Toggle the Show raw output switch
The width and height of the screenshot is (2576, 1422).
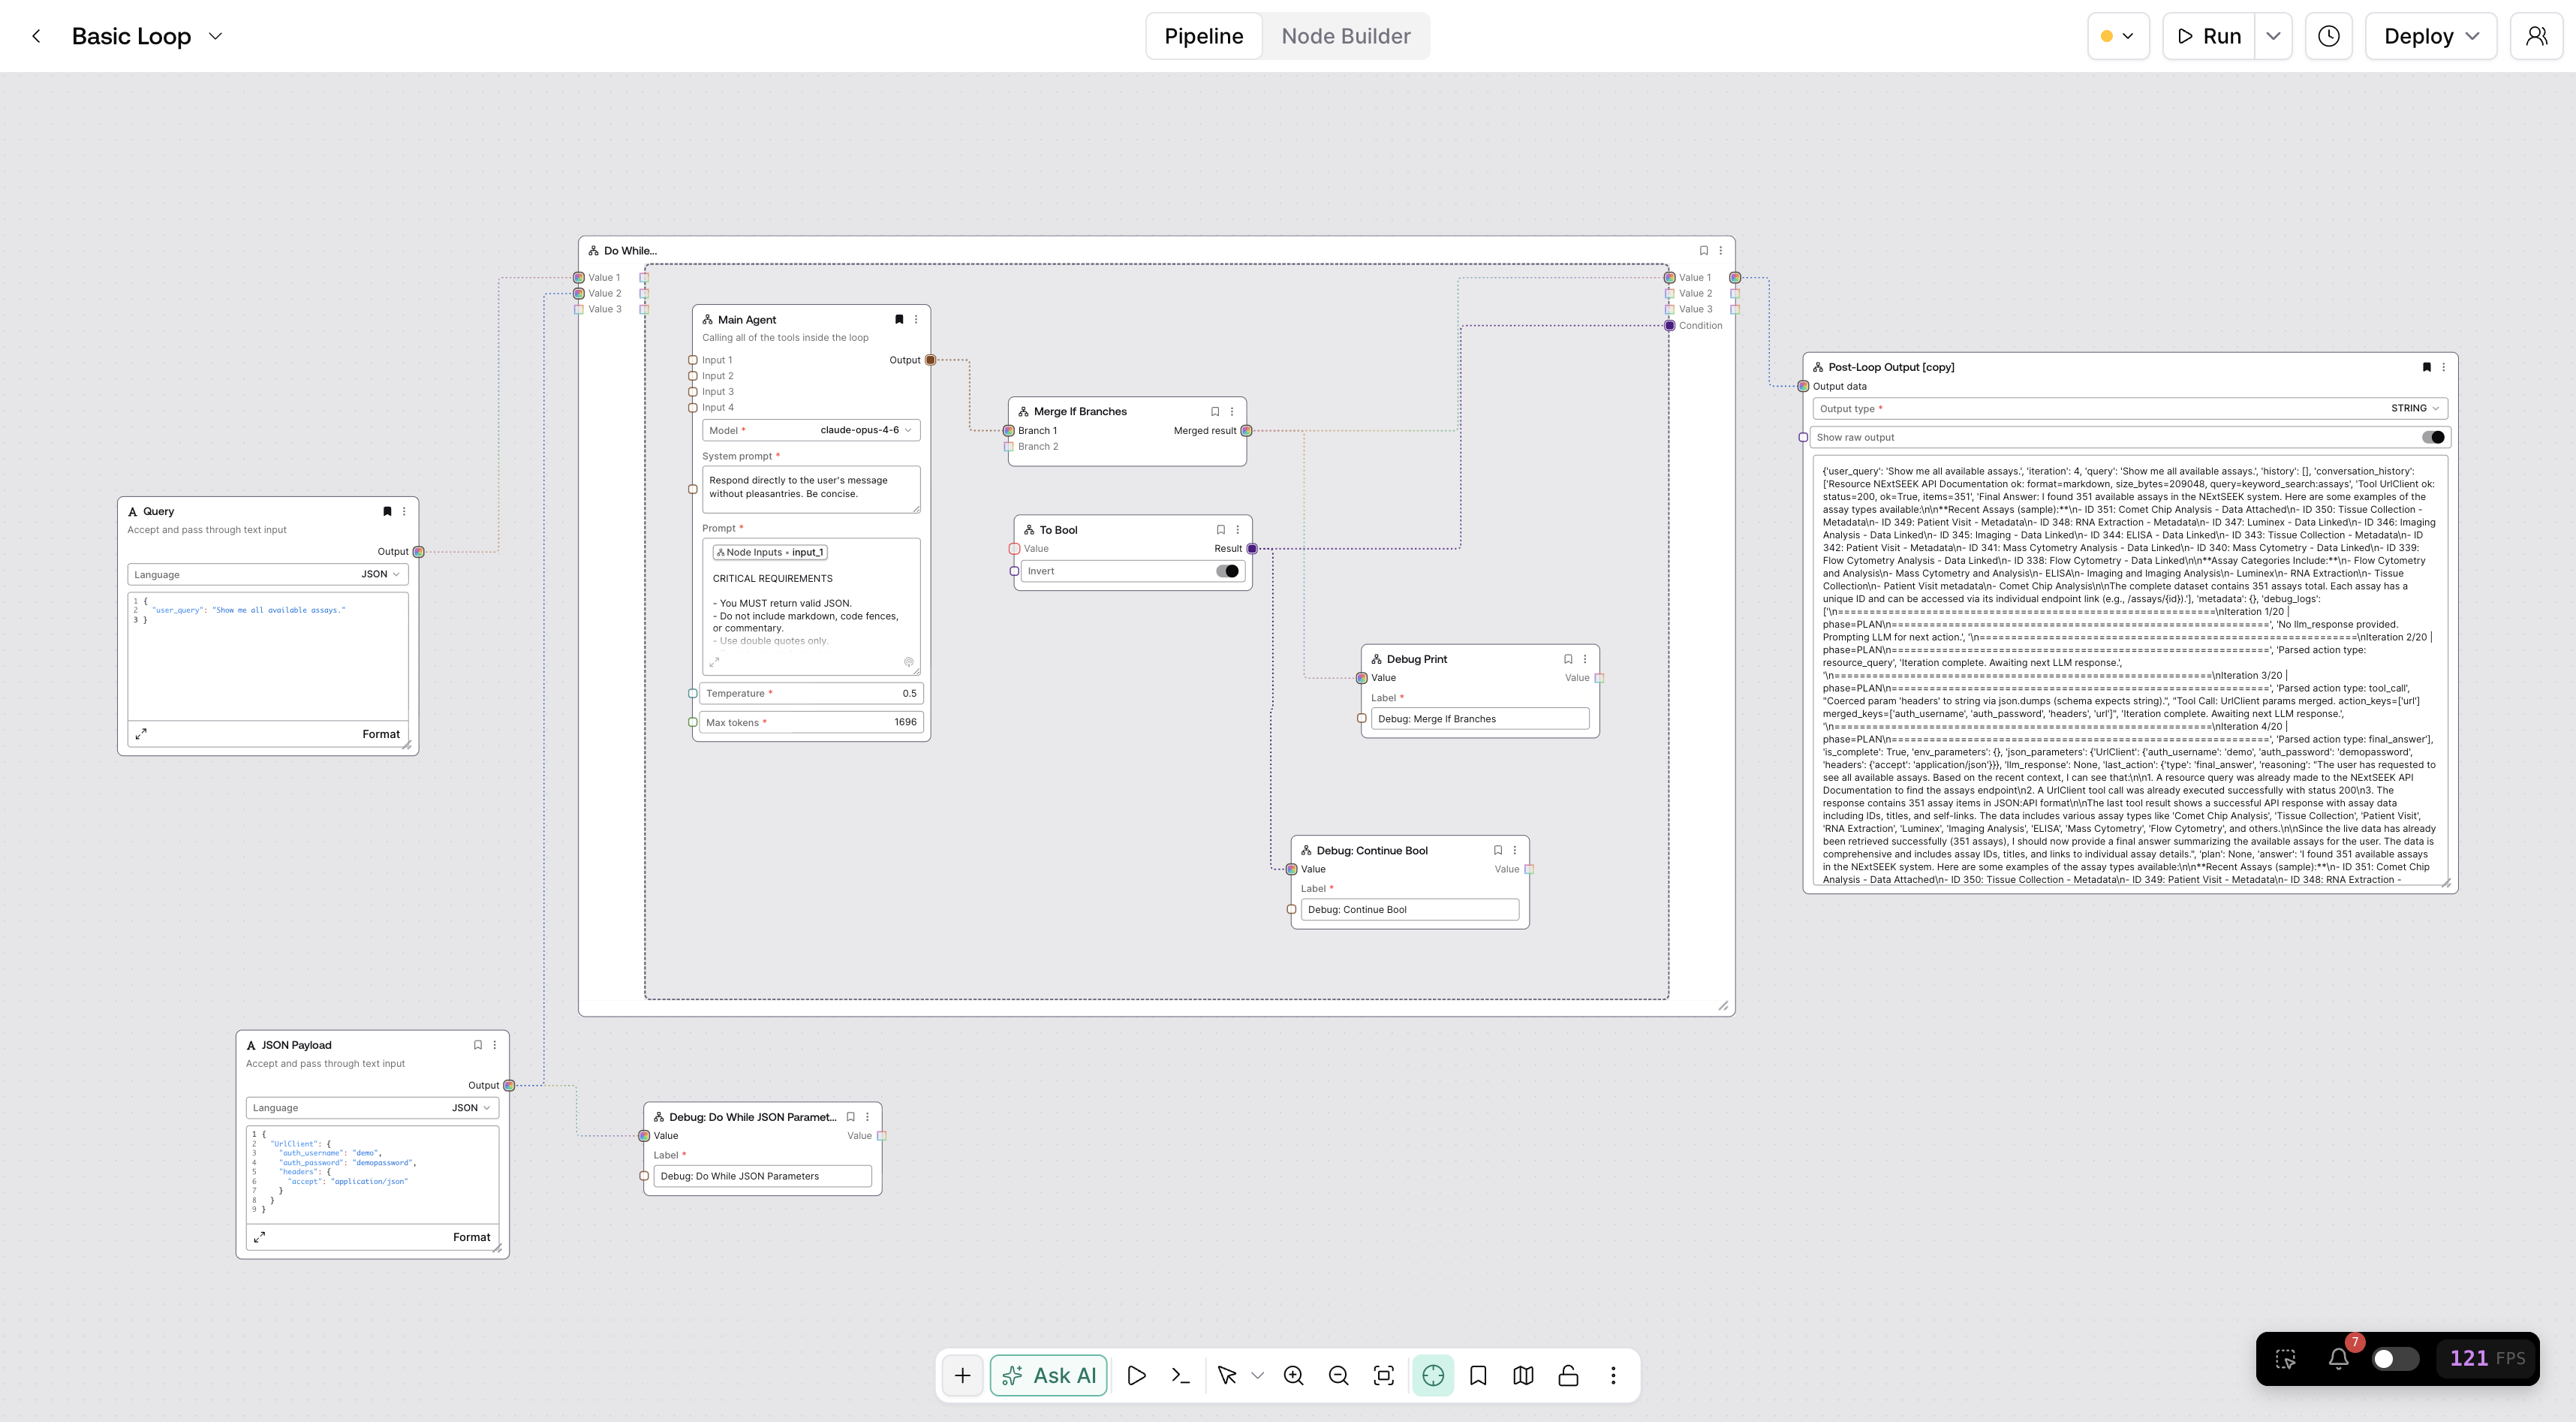(x=2433, y=437)
